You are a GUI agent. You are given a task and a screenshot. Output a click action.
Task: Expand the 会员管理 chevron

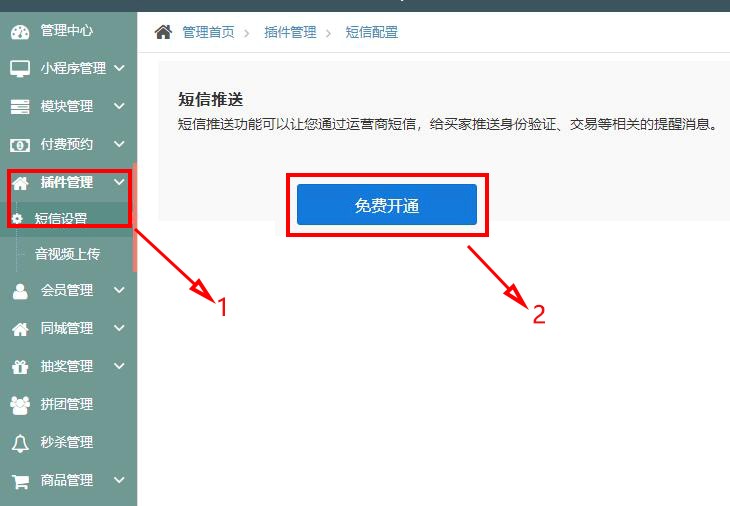(119, 290)
